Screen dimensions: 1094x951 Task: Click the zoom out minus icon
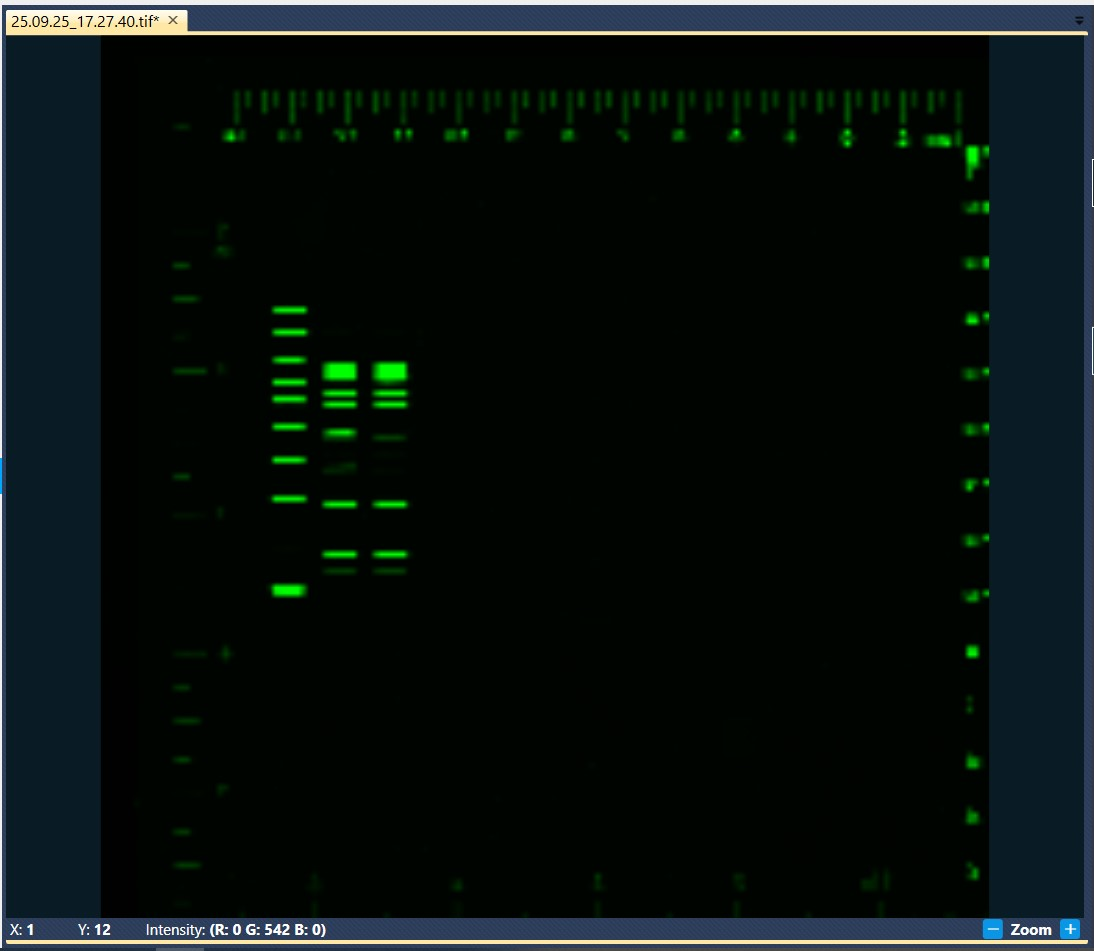993,929
